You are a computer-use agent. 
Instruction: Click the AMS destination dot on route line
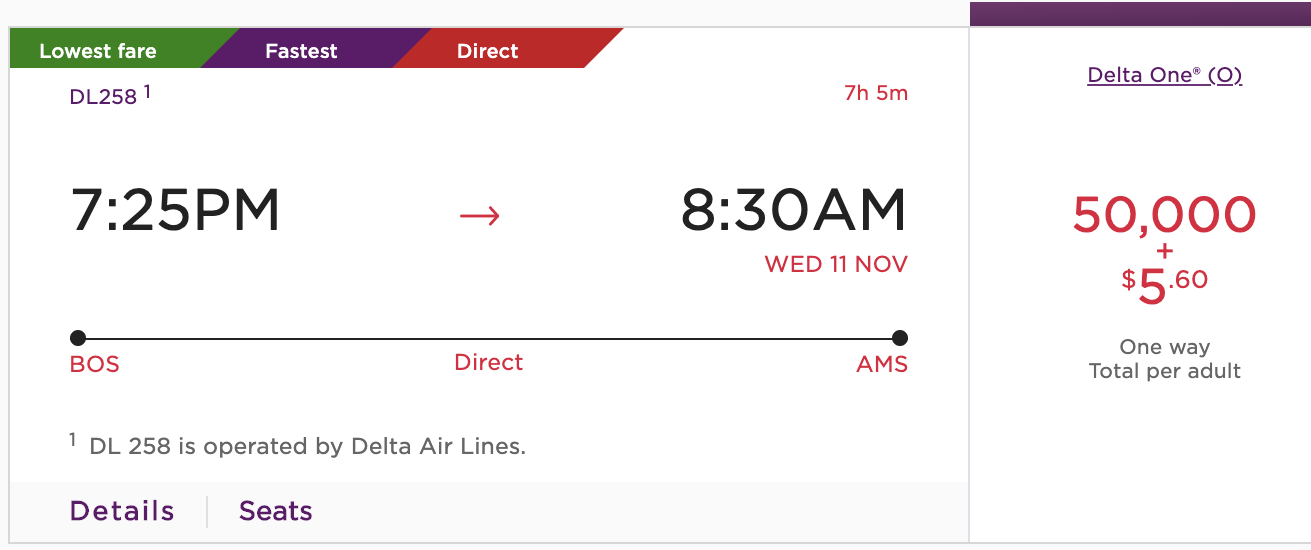899,338
